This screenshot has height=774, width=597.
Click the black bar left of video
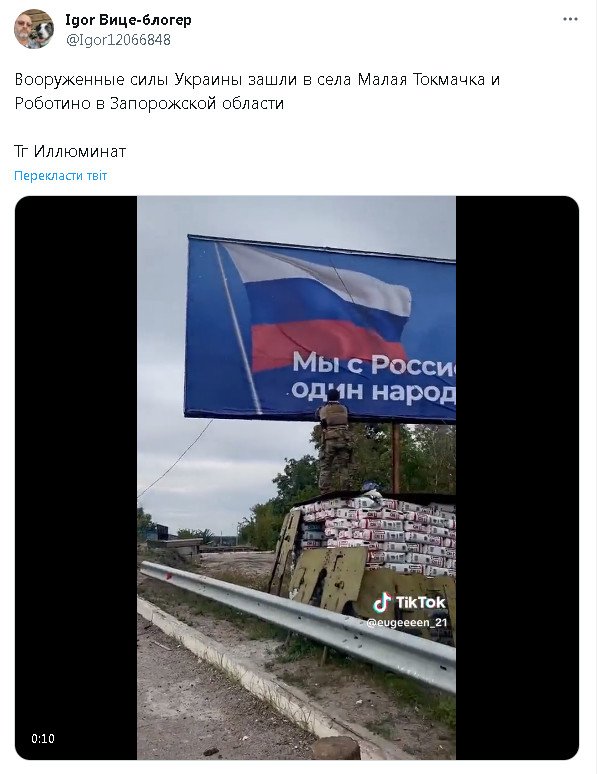(76, 477)
